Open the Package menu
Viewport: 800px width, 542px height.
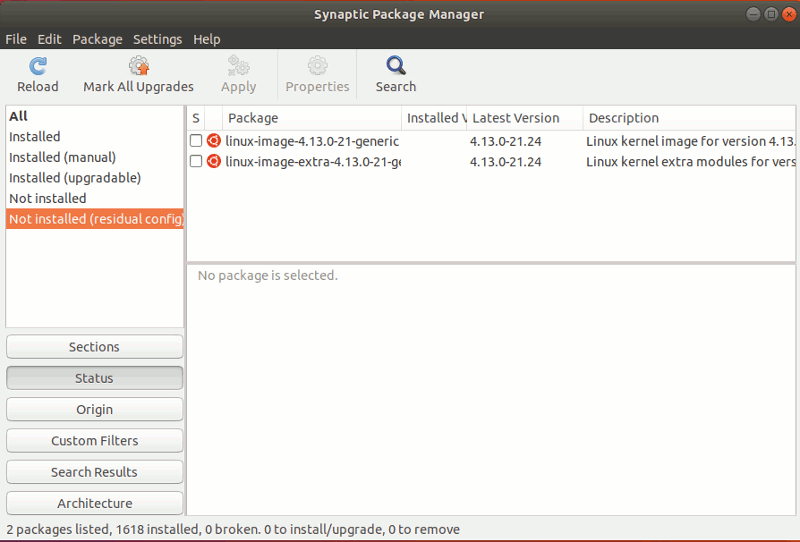[x=97, y=39]
